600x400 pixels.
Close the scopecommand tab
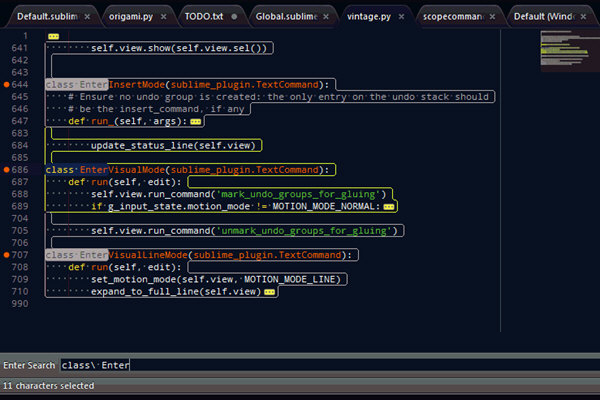492,16
